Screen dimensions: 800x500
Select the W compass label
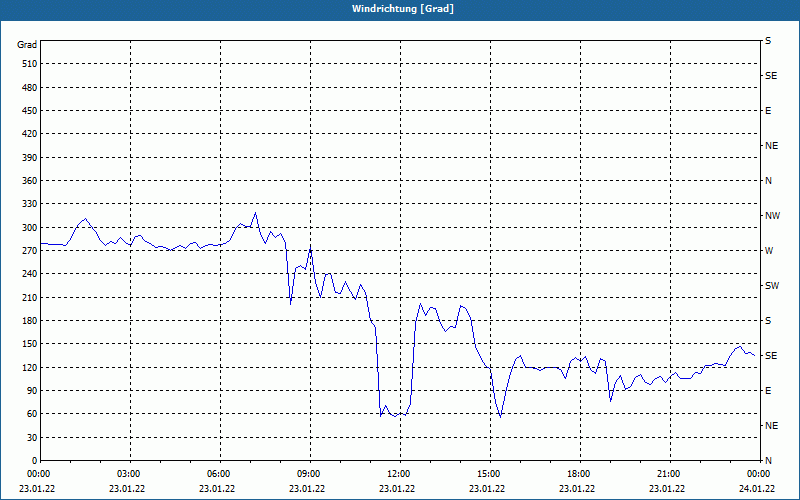(769, 251)
